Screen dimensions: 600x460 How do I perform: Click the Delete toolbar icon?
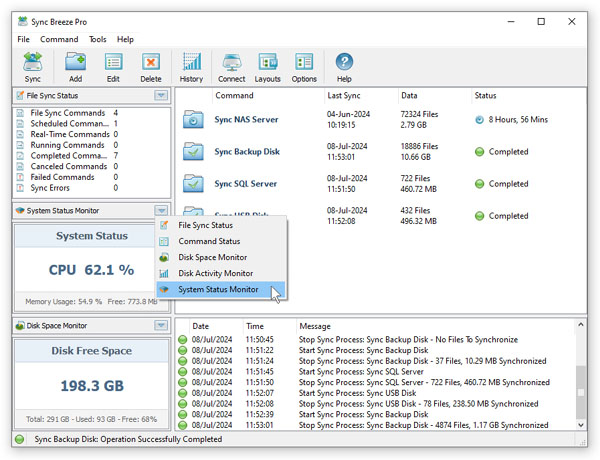tap(151, 62)
